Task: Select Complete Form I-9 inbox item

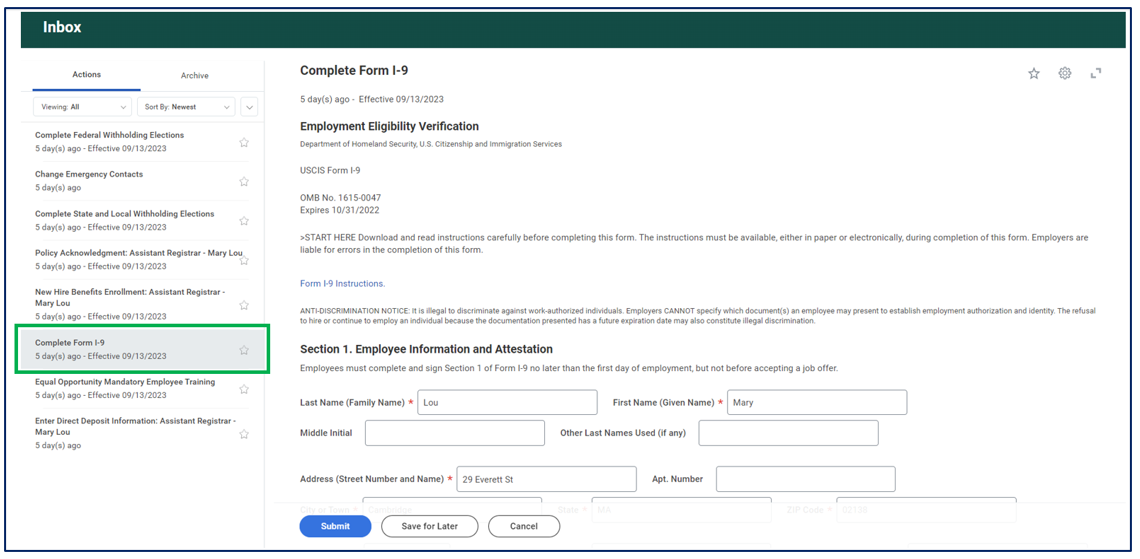Action: click(x=142, y=350)
